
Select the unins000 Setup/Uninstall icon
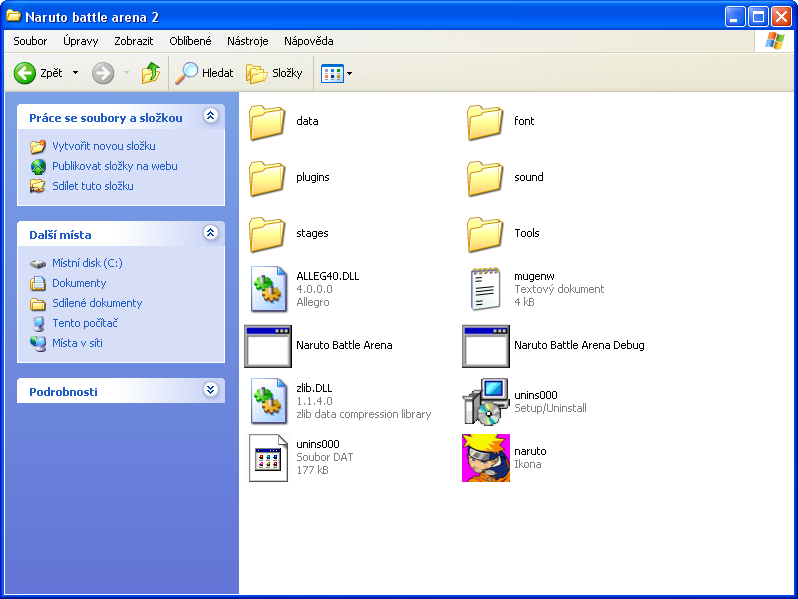tap(486, 402)
